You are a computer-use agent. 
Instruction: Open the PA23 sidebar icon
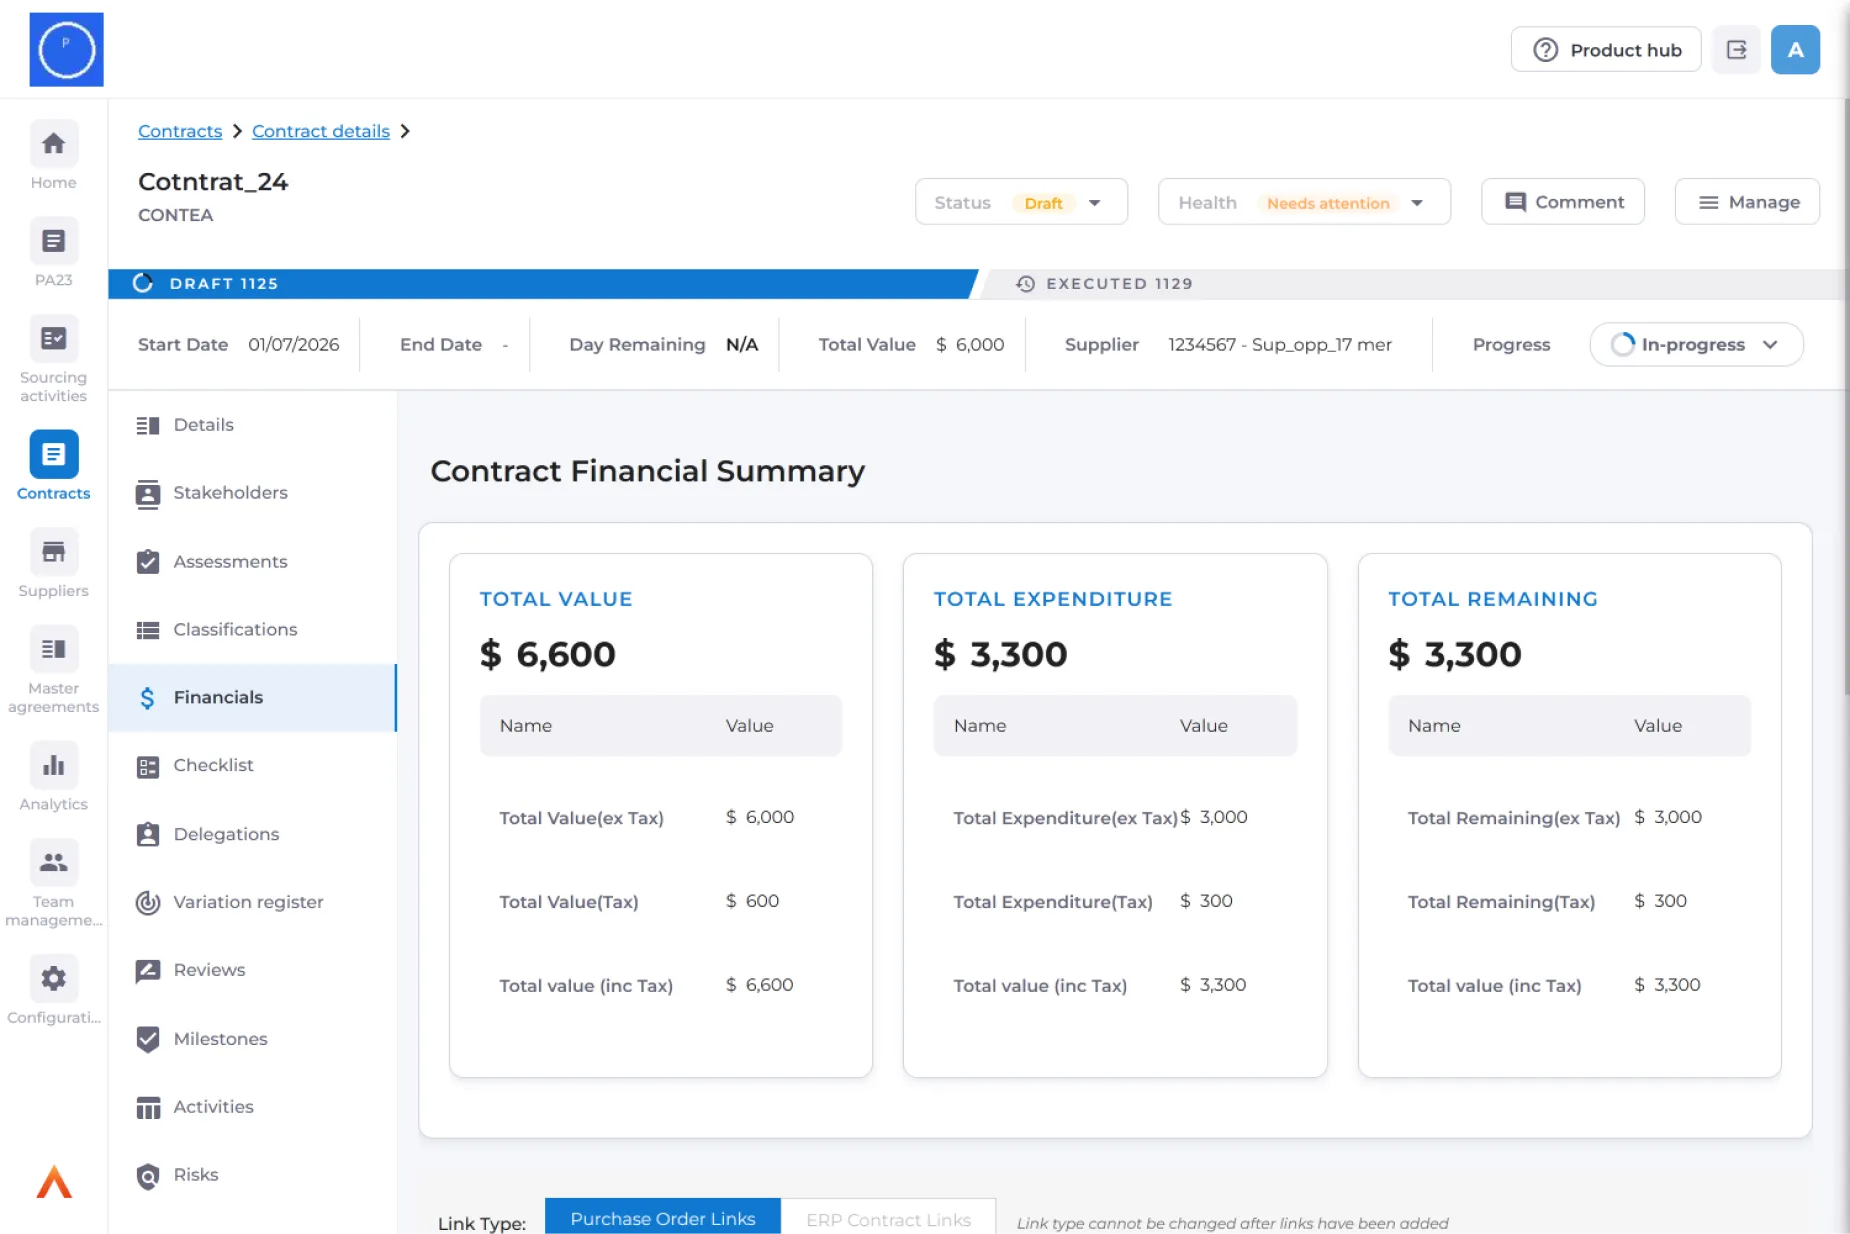[x=53, y=241]
